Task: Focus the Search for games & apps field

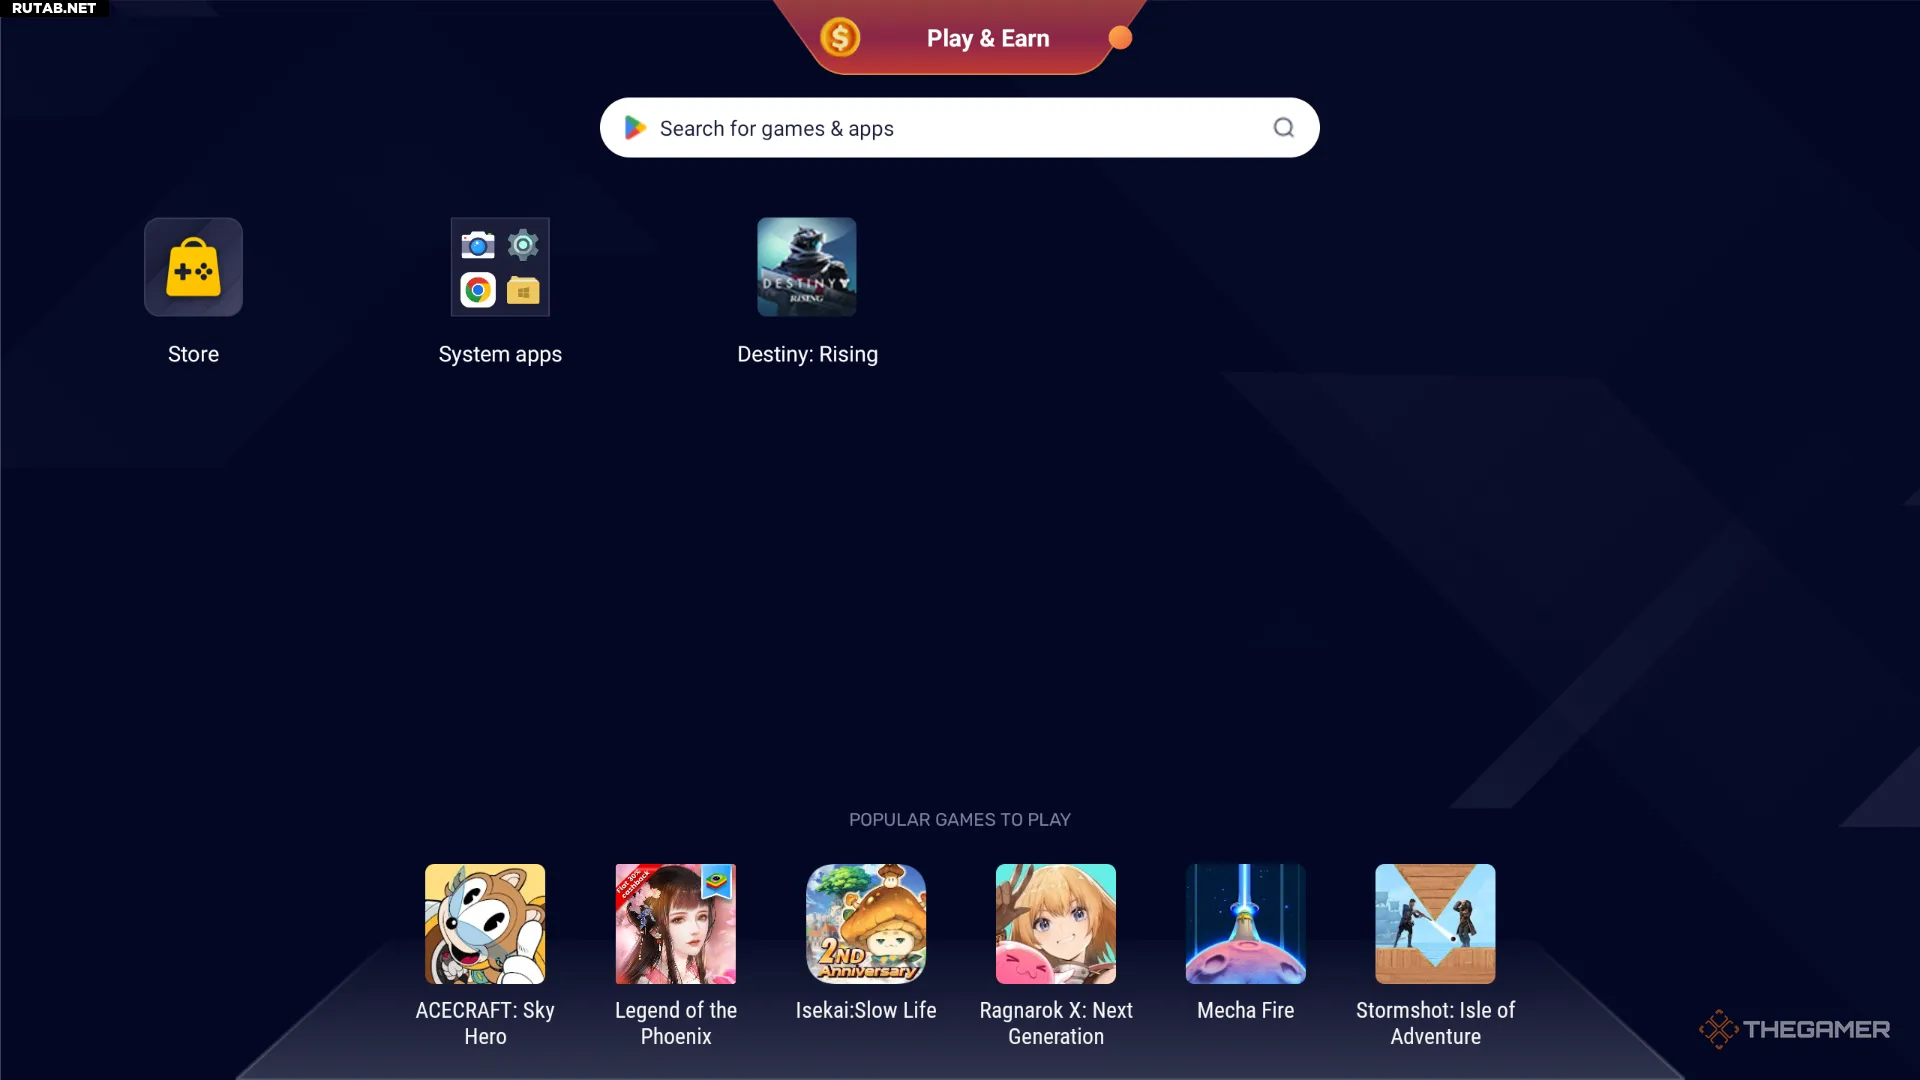Action: [x=960, y=128]
